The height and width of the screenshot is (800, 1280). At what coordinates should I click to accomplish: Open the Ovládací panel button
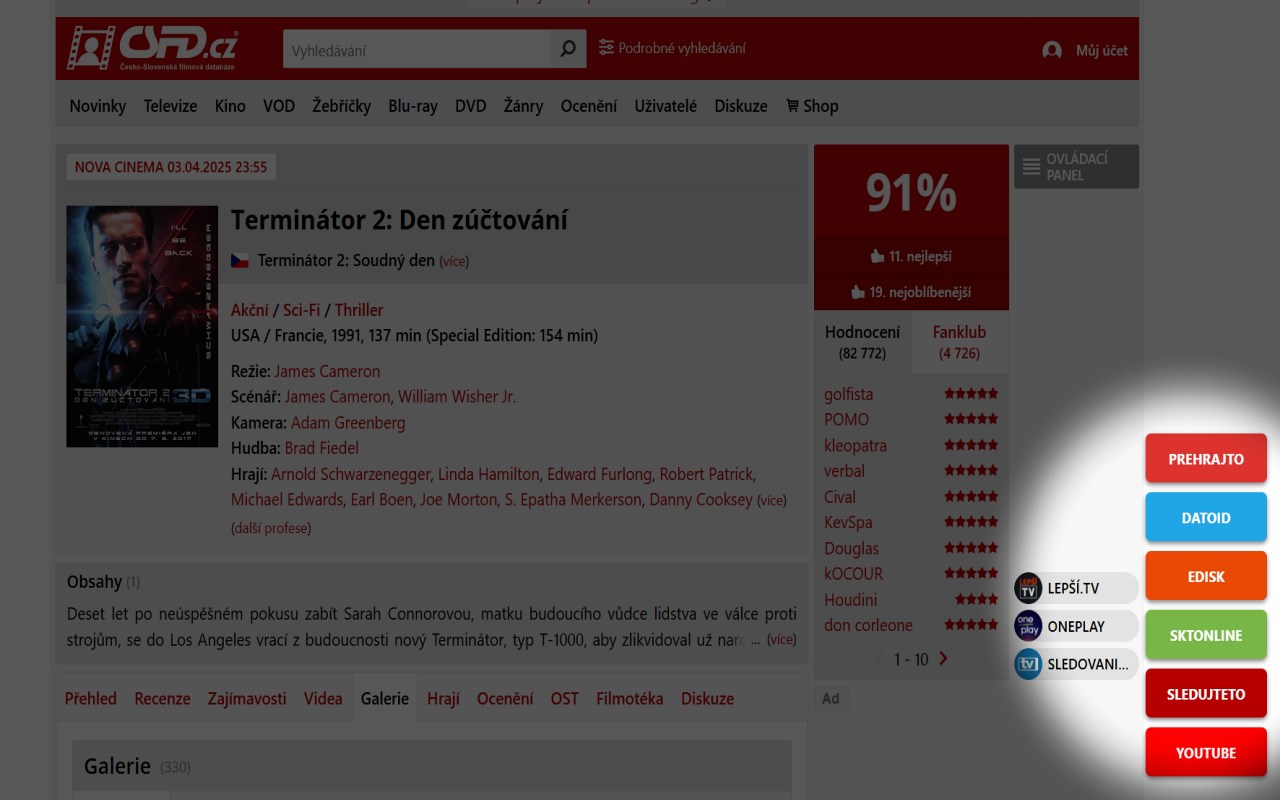pos(1076,167)
